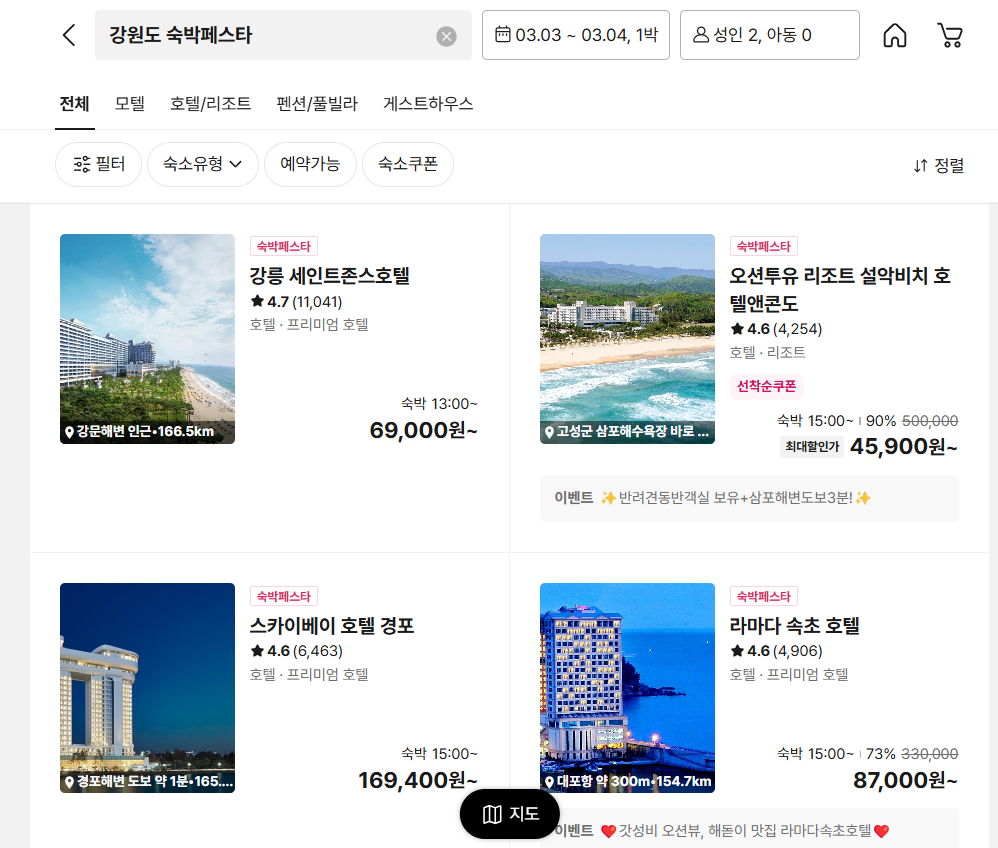Clear the search field using the X icon
This screenshot has height=848, width=998.
(446, 35)
